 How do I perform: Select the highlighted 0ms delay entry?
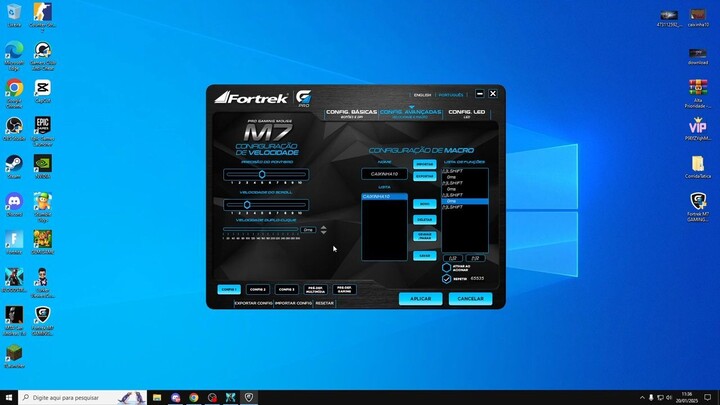[x=465, y=201]
